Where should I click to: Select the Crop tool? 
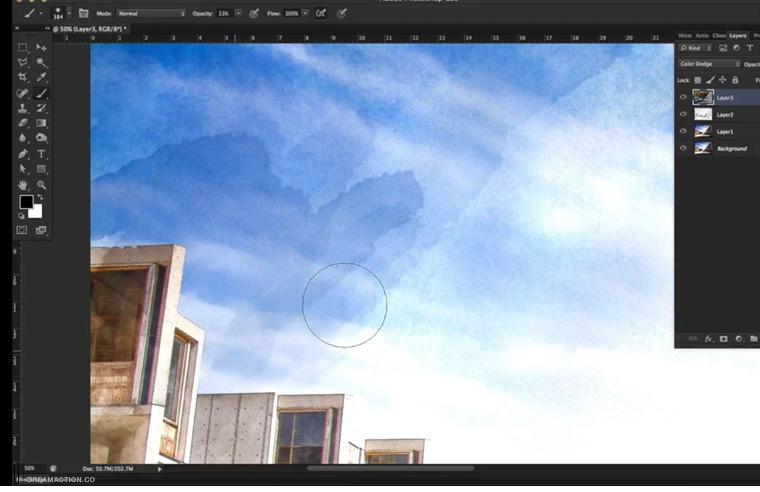pos(22,77)
